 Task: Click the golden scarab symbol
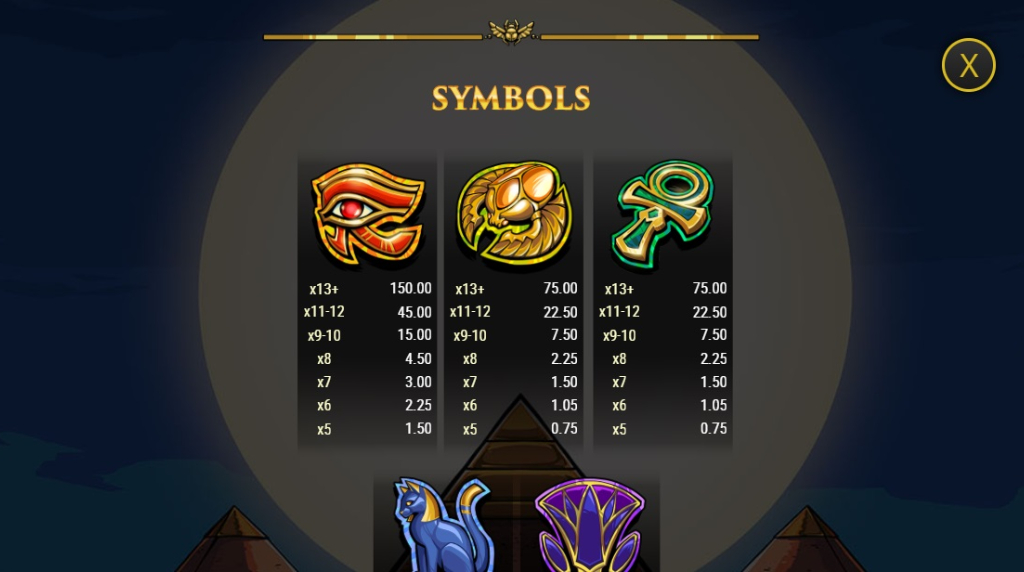515,214
